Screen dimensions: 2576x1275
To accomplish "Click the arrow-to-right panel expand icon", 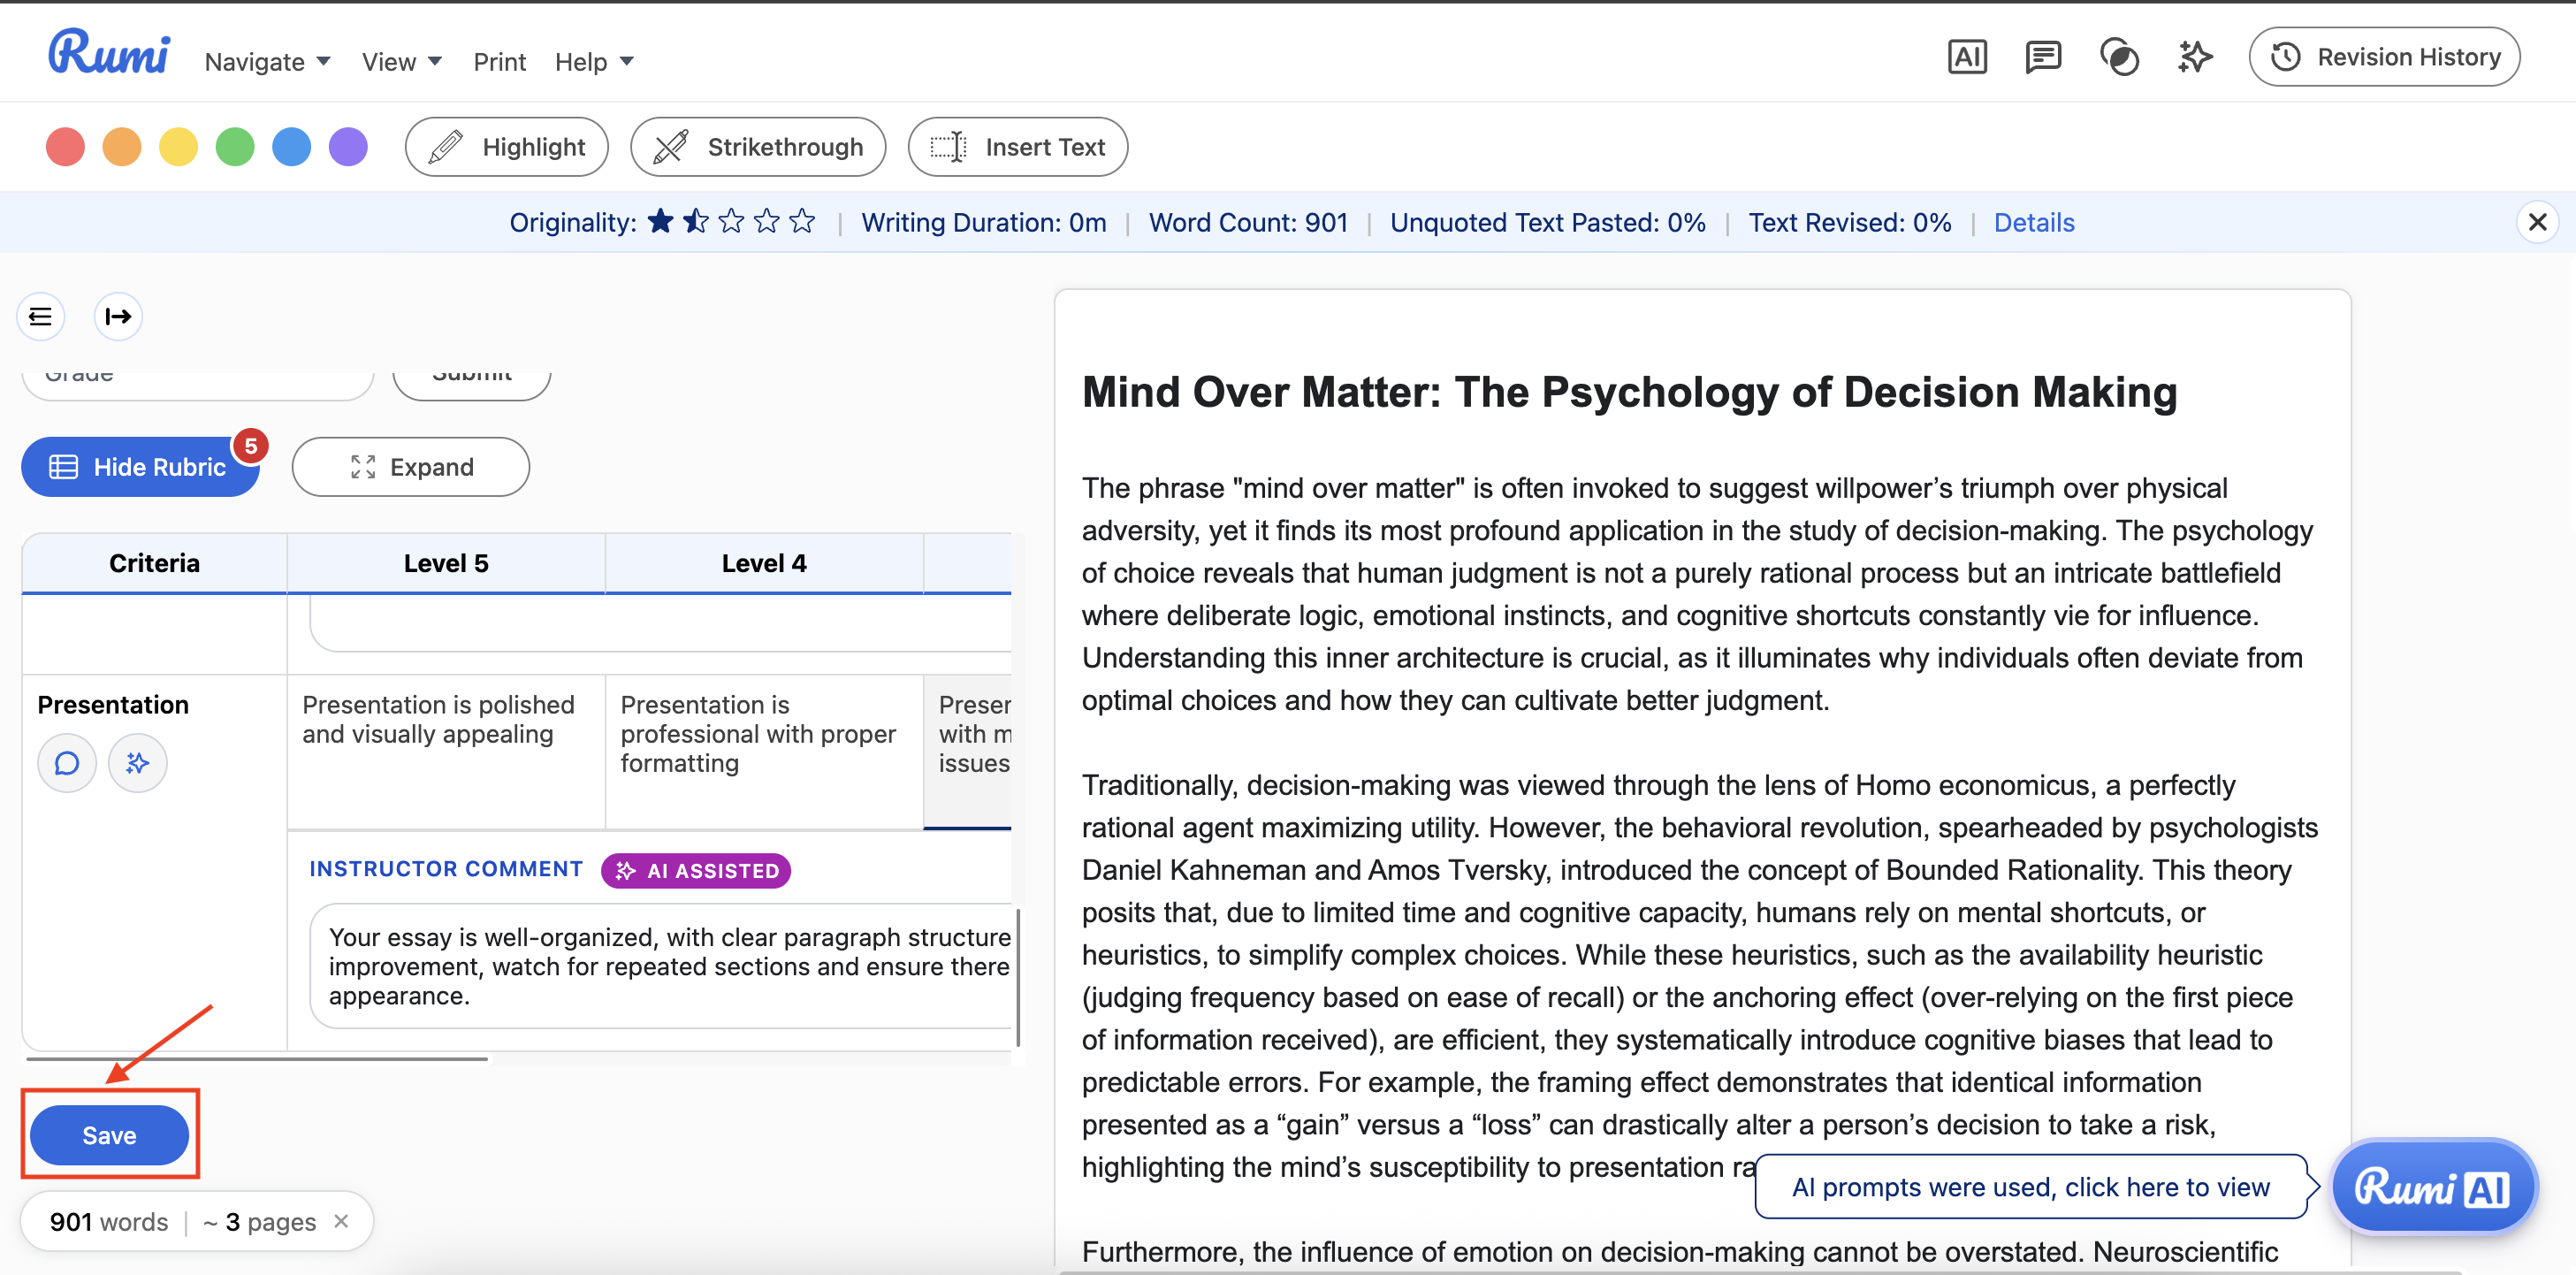I will 118,317.
